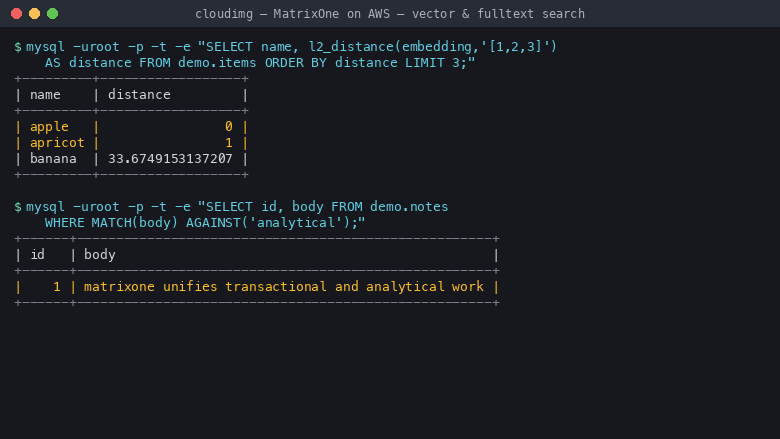780x439 pixels.
Task: Click the text 'matrixone unifies transactional and analytical work'
Action: pos(284,286)
